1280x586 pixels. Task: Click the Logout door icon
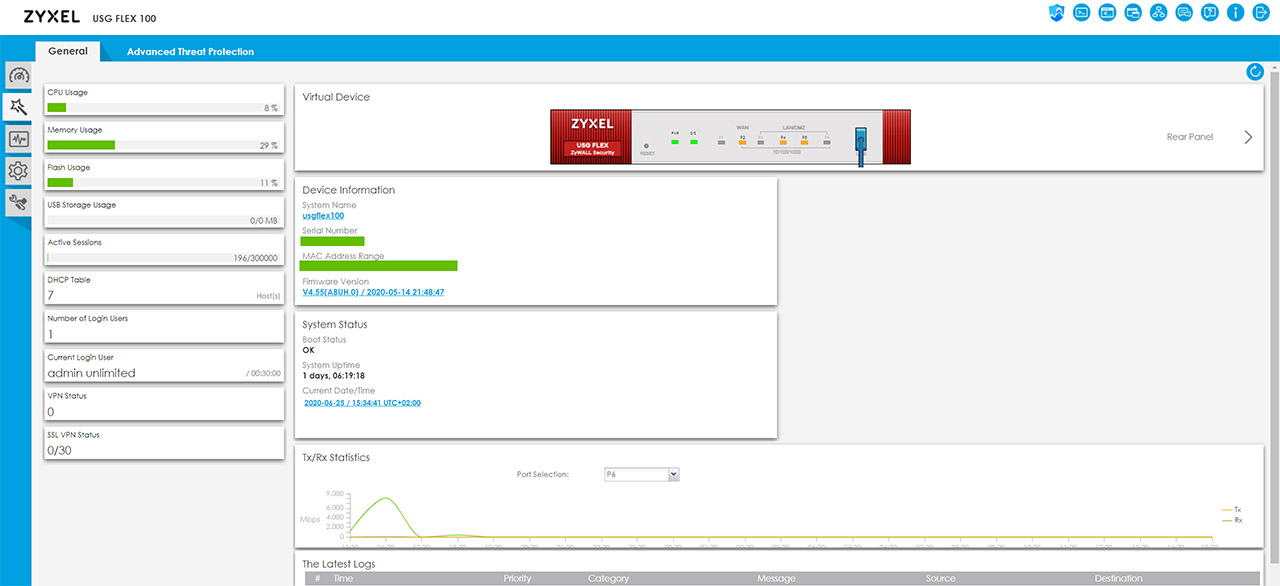pos(1261,13)
